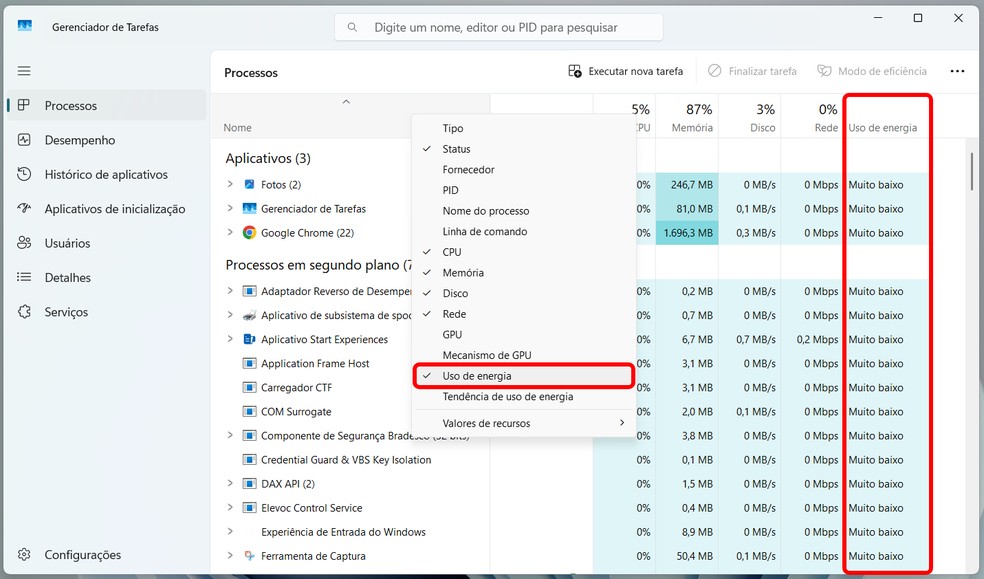984x579 pixels.
Task: Open the Serviços section
Action: [x=66, y=312]
